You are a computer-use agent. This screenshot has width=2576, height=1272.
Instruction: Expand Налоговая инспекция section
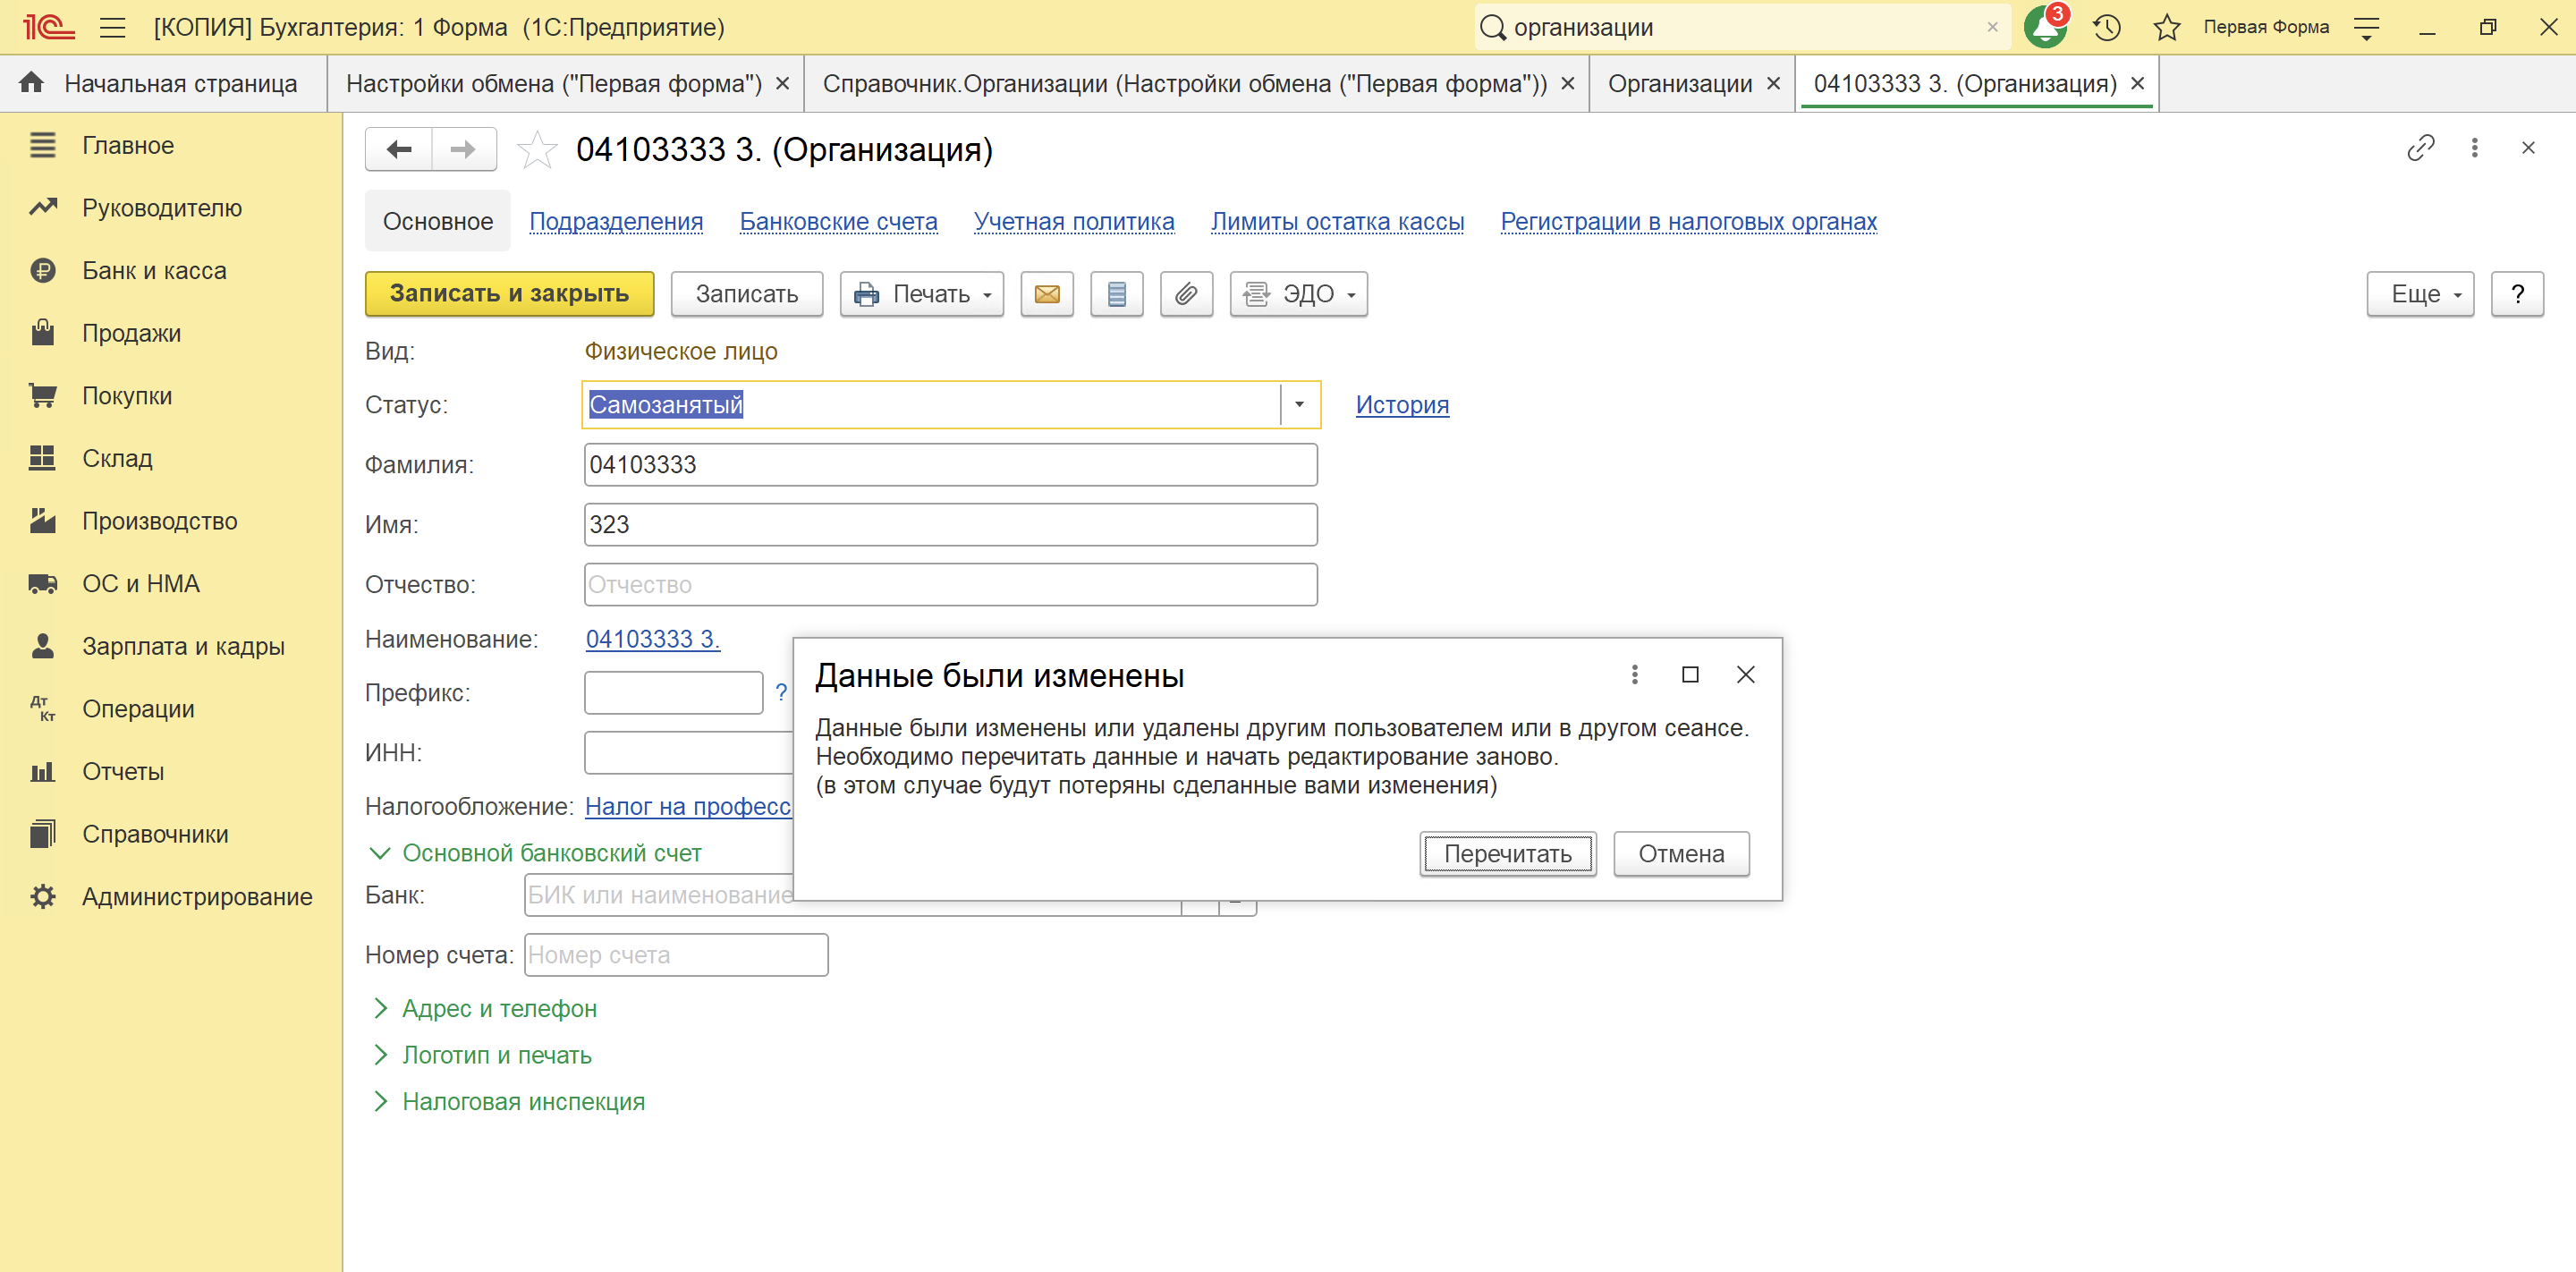pyautogui.click(x=507, y=1102)
